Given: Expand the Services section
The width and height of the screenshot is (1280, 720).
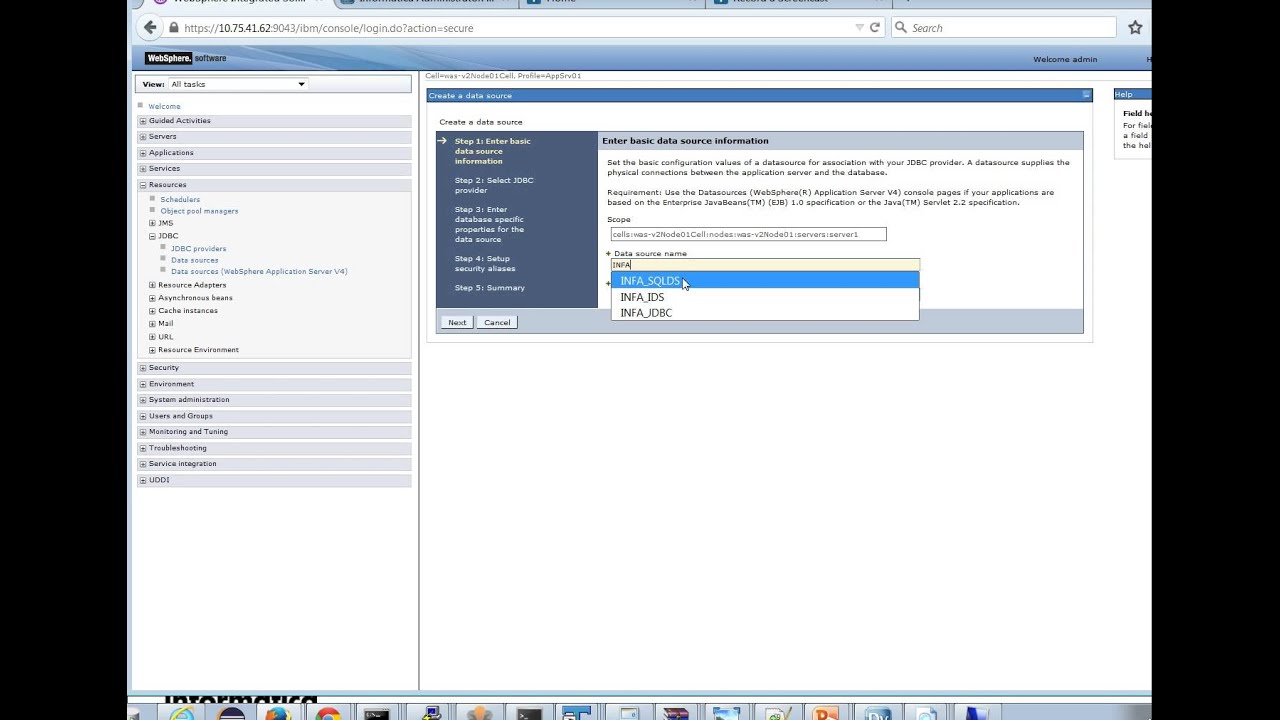Looking at the screenshot, I should pyautogui.click(x=142, y=169).
